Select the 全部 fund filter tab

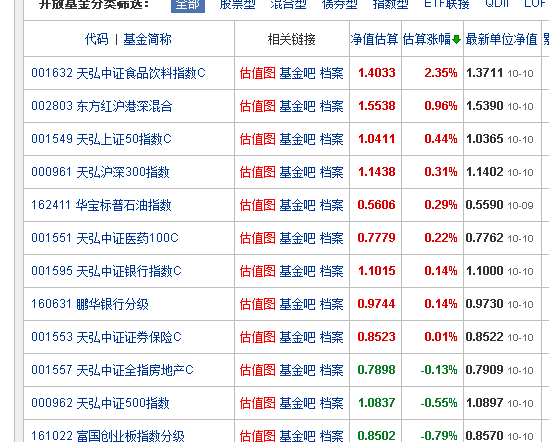coord(188,5)
